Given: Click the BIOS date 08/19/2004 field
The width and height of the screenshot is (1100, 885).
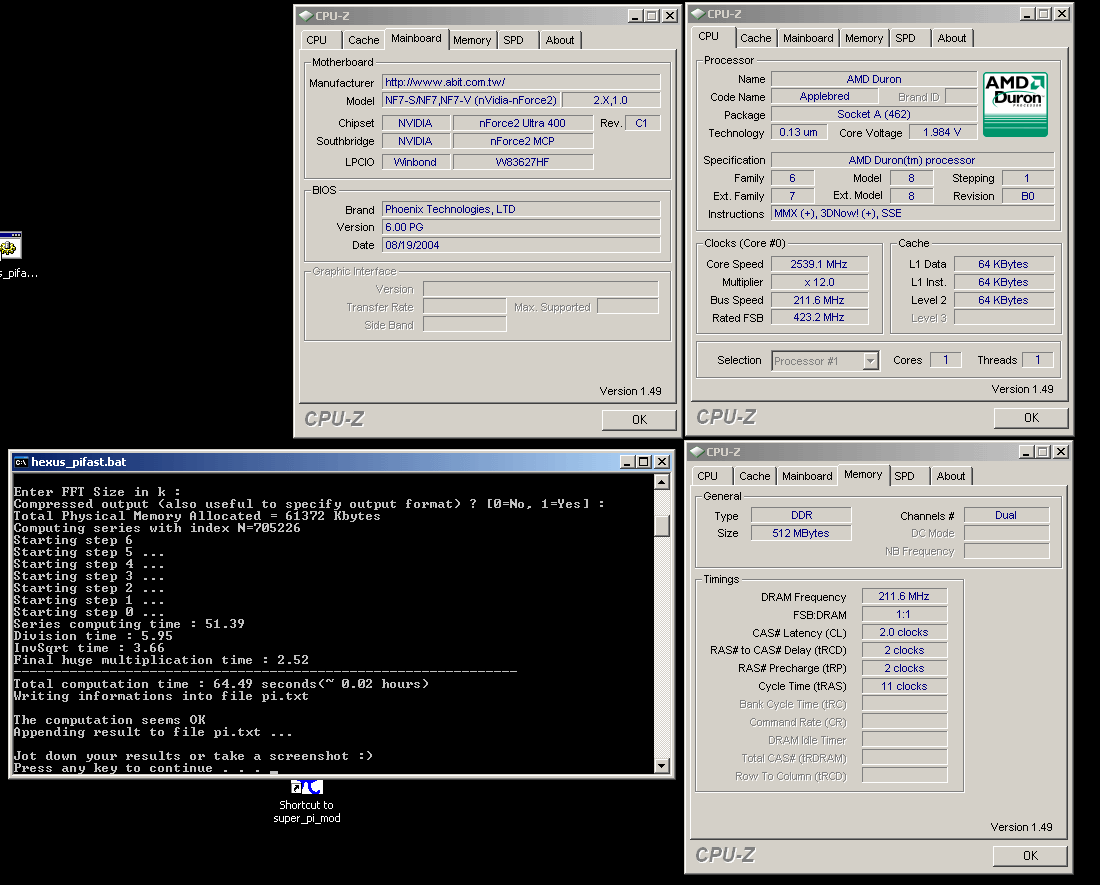Looking at the screenshot, I should click(521, 245).
